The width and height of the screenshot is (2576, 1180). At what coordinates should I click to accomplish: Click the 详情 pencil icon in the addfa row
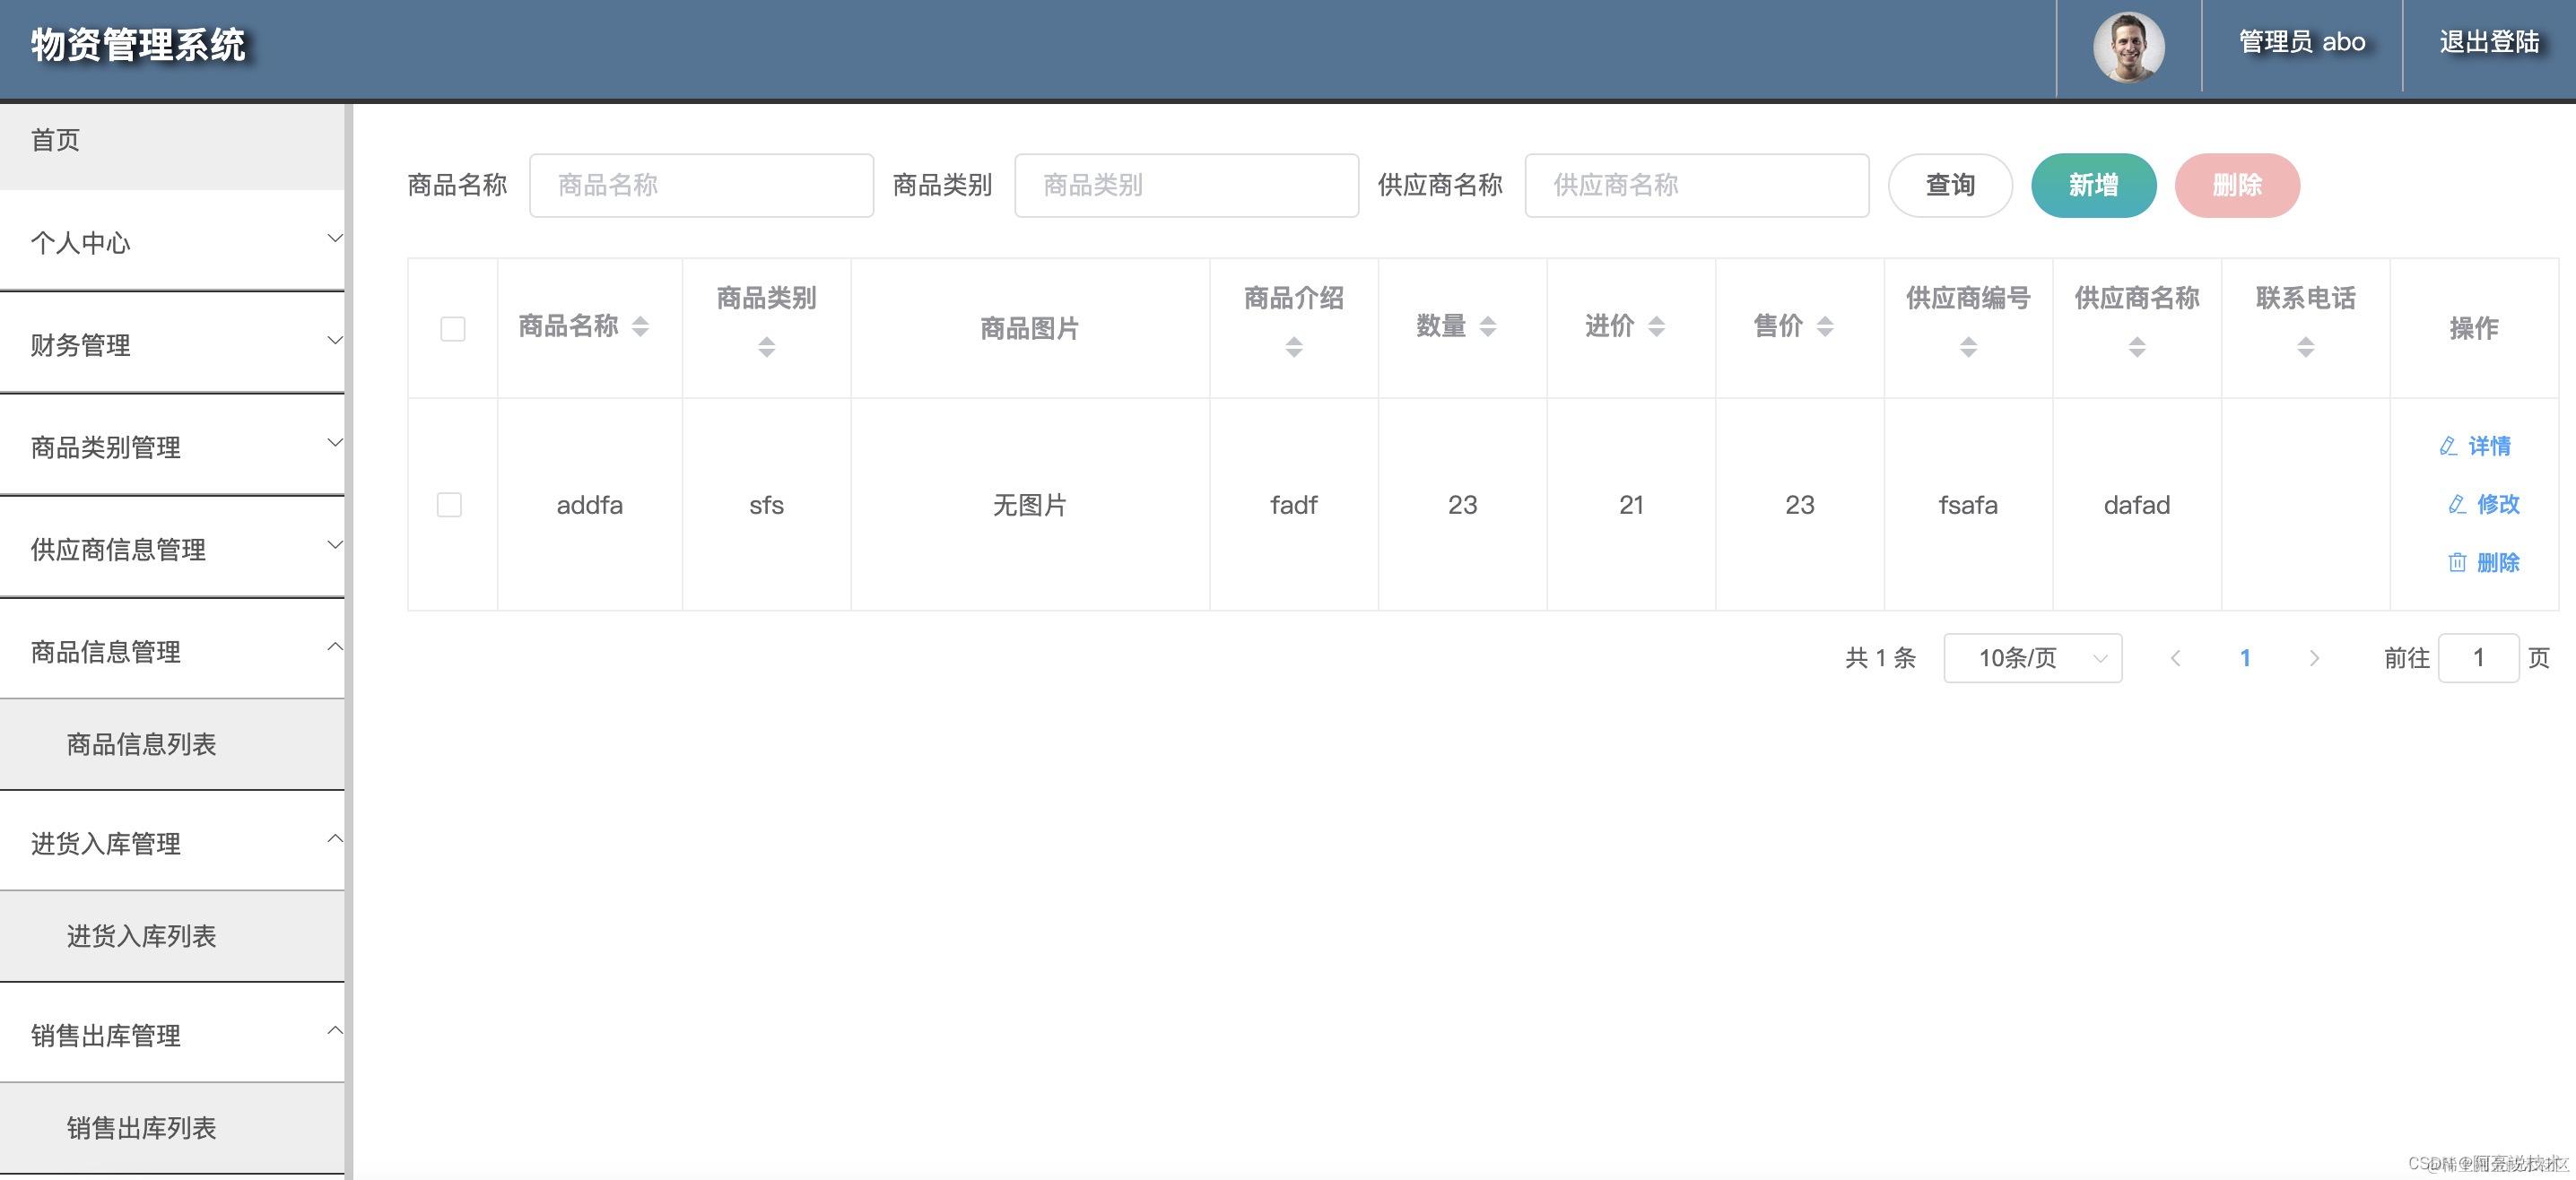click(x=2448, y=446)
